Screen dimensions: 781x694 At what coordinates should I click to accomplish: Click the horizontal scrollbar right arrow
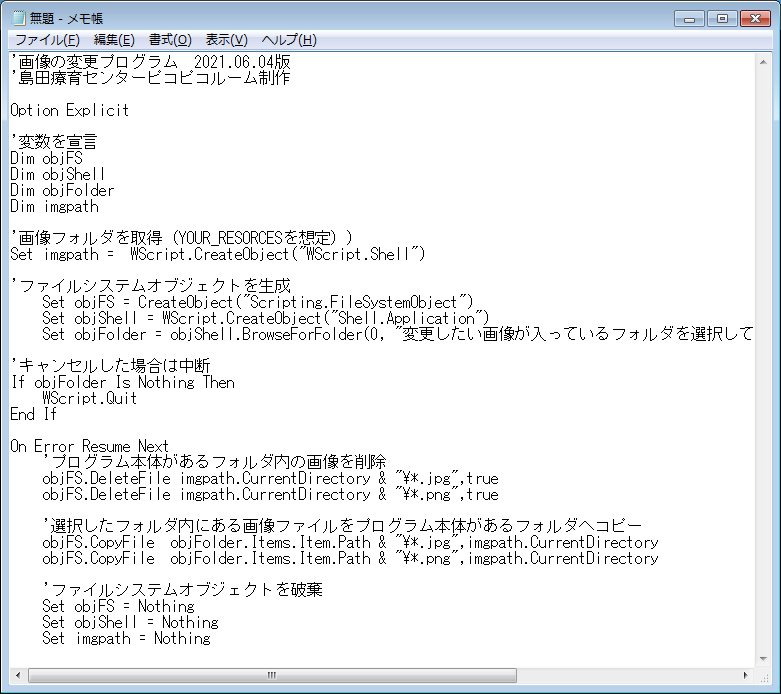tap(747, 675)
